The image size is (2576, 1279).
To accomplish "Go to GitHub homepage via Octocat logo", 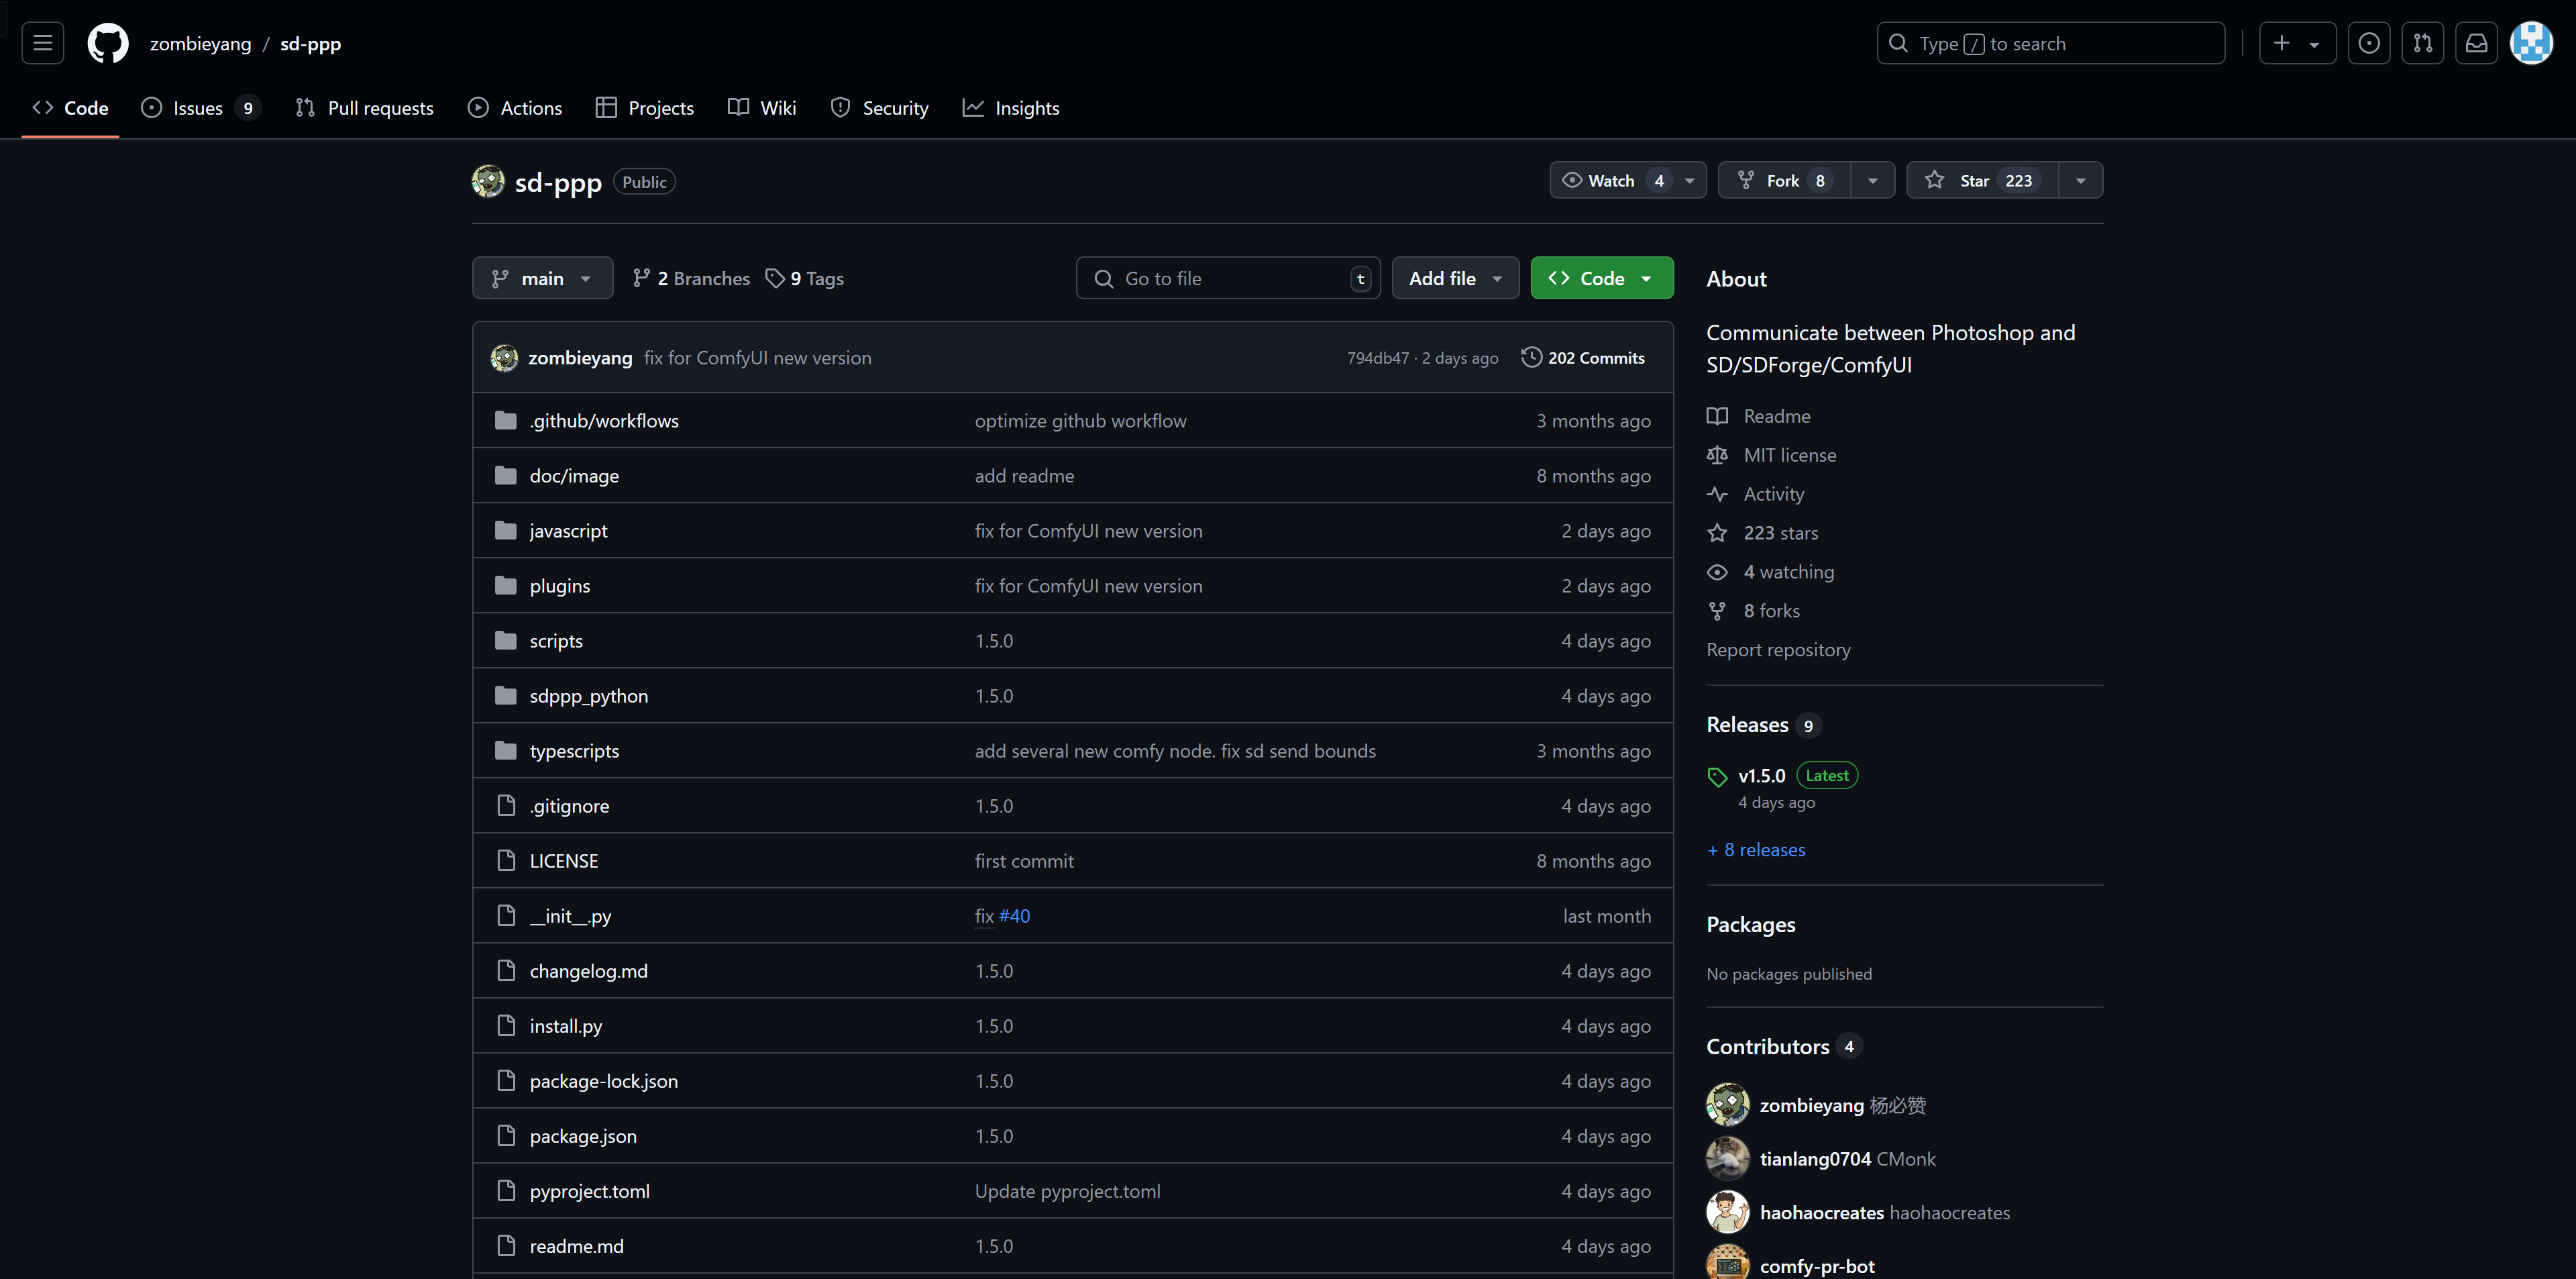I will pyautogui.click(x=108, y=43).
